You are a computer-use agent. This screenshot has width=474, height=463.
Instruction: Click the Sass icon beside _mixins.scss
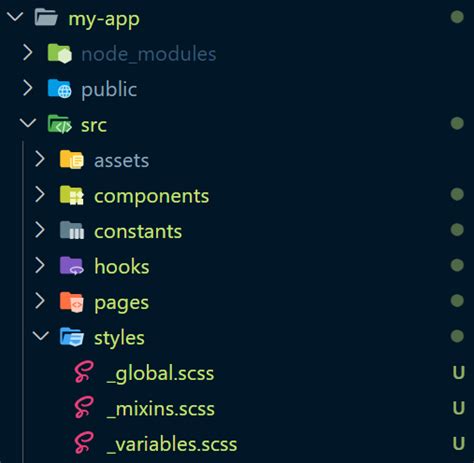(84, 407)
